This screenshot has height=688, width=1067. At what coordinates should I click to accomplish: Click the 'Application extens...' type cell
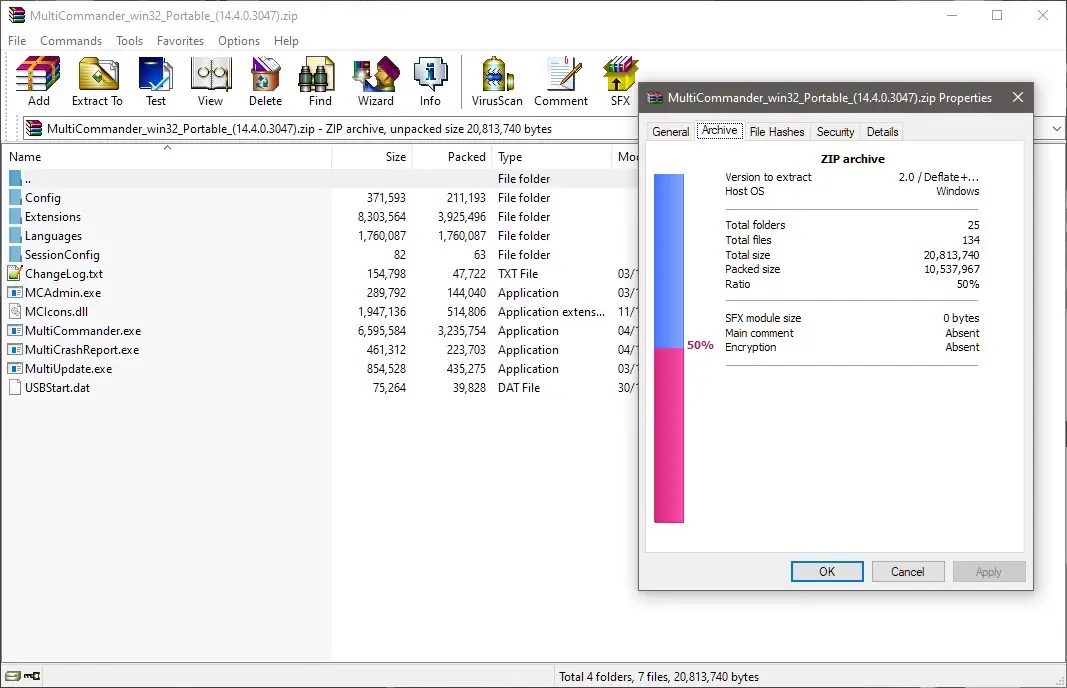(x=551, y=312)
